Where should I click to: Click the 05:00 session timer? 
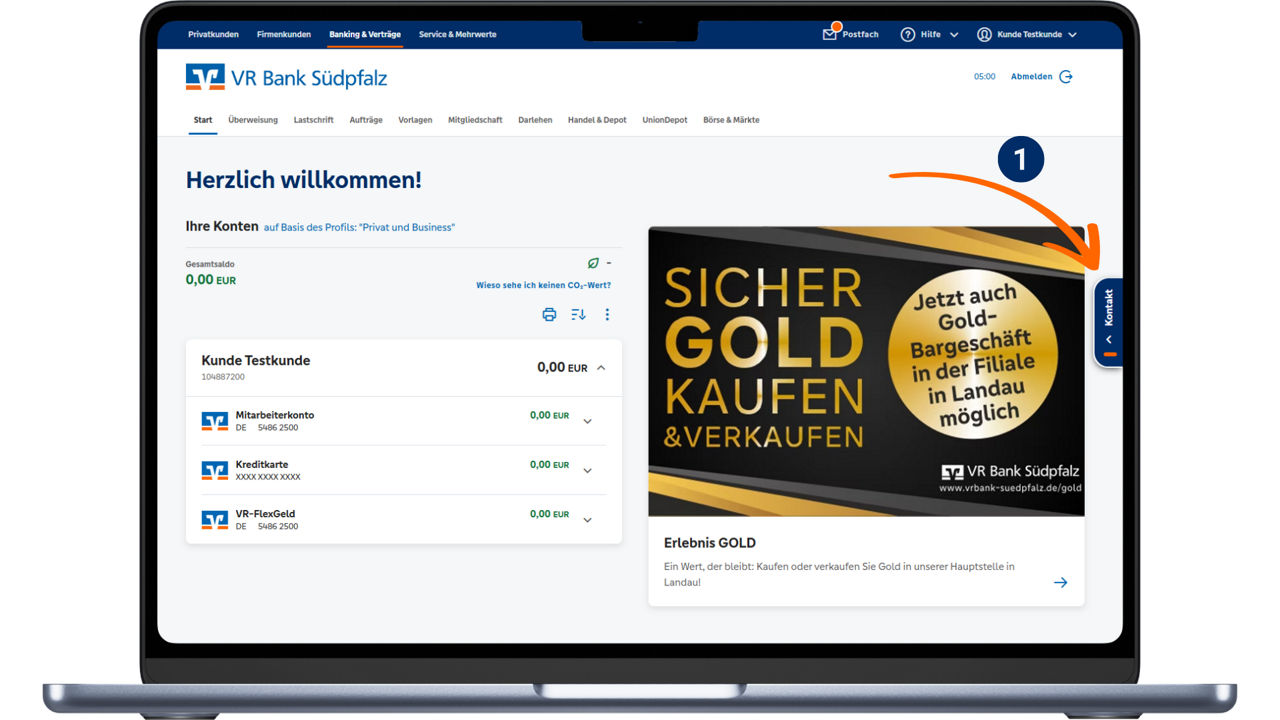[985, 76]
